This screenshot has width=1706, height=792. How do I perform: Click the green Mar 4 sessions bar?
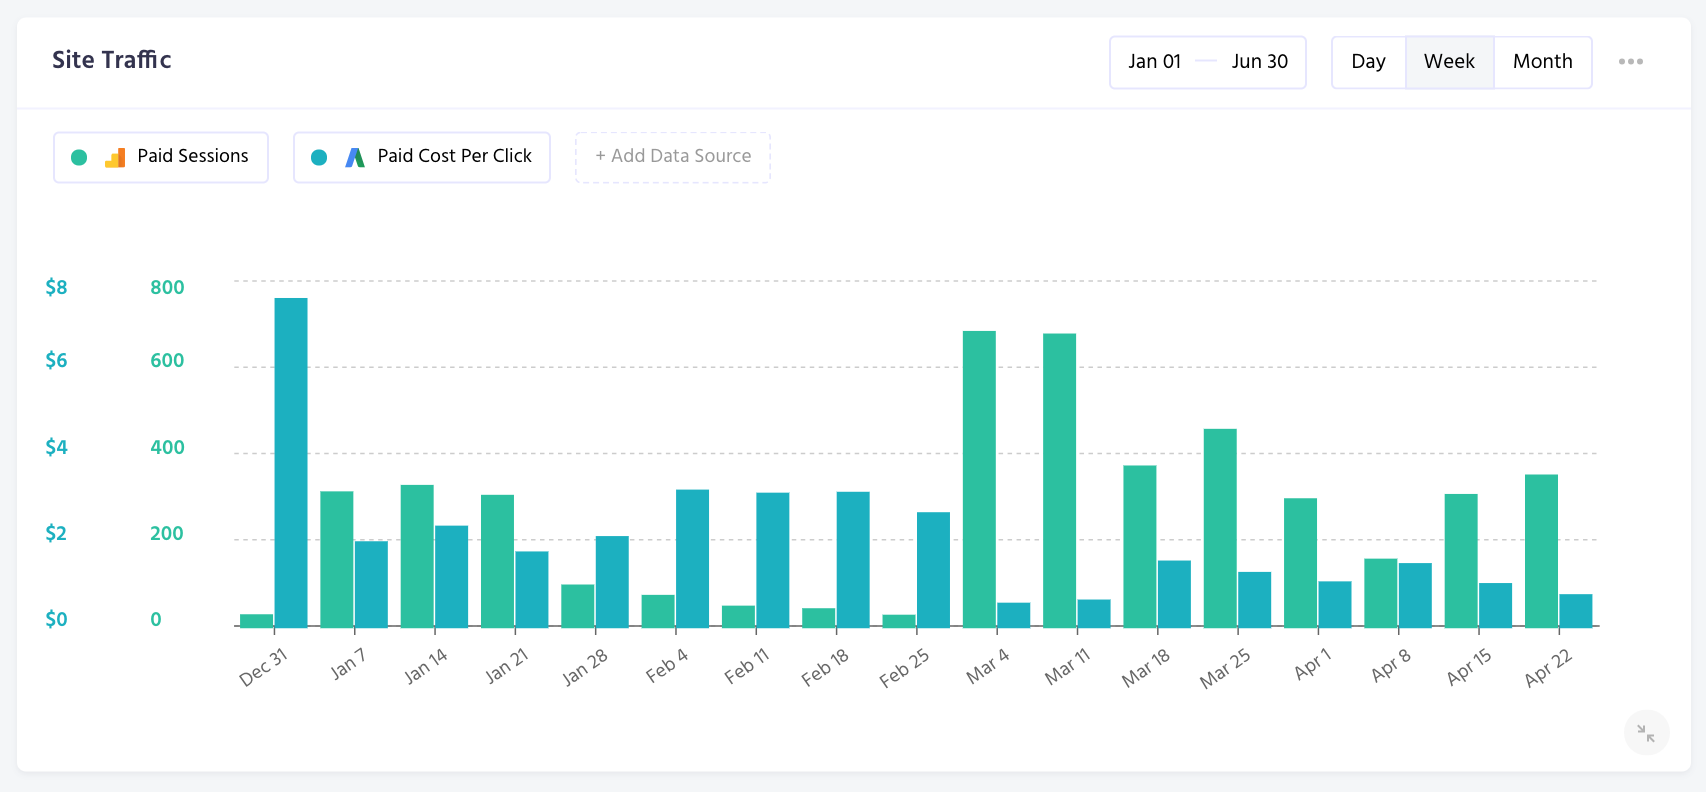(979, 478)
